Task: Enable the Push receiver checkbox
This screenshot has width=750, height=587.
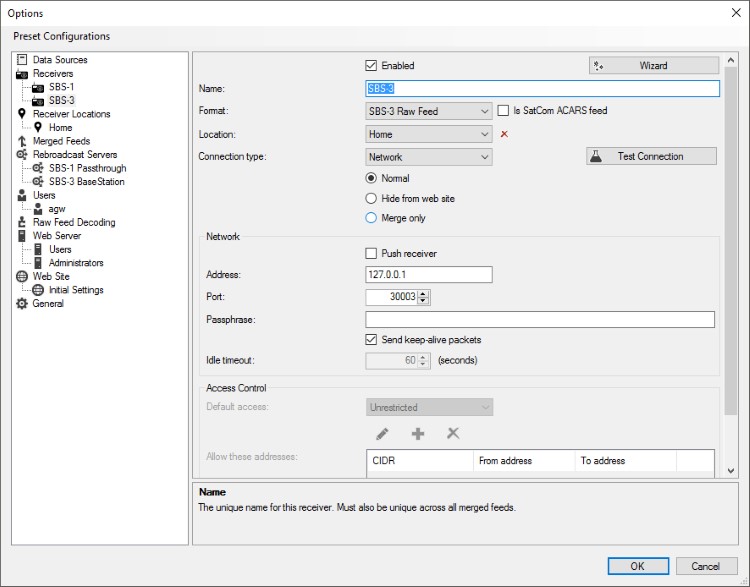Action: [371, 254]
